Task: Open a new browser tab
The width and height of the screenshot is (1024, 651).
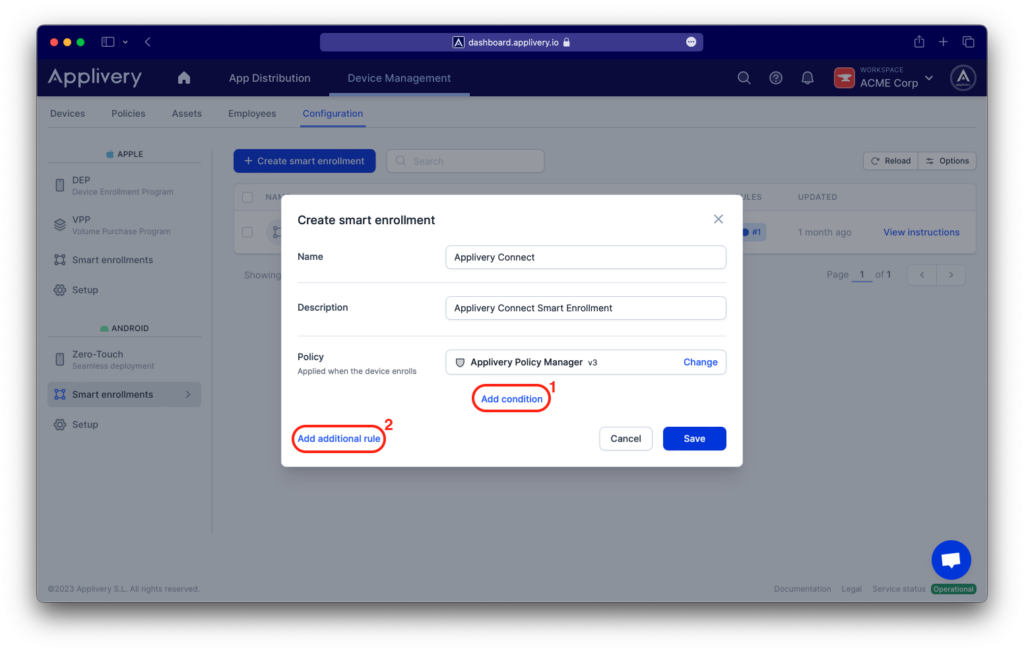Action: pos(943,42)
